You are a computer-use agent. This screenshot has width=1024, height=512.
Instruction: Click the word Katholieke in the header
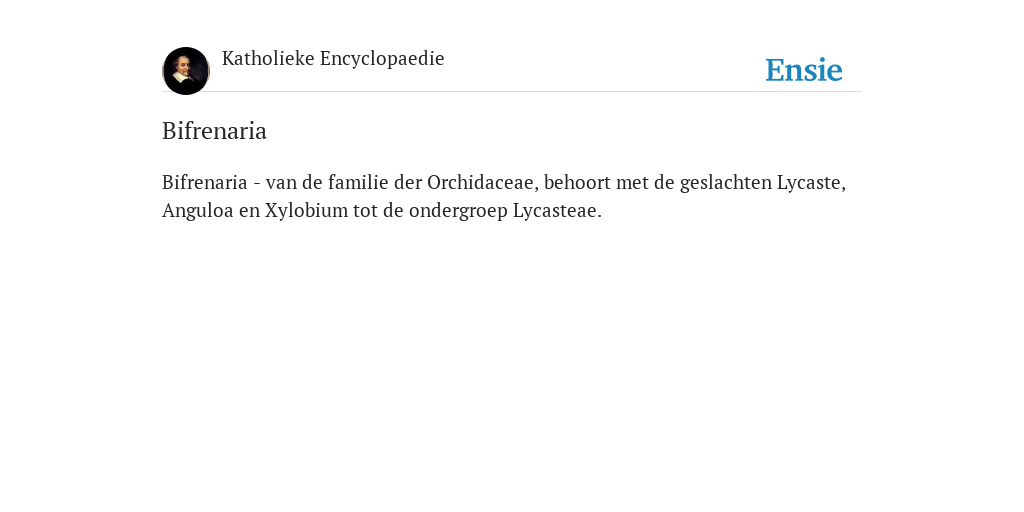(x=268, y=59)
